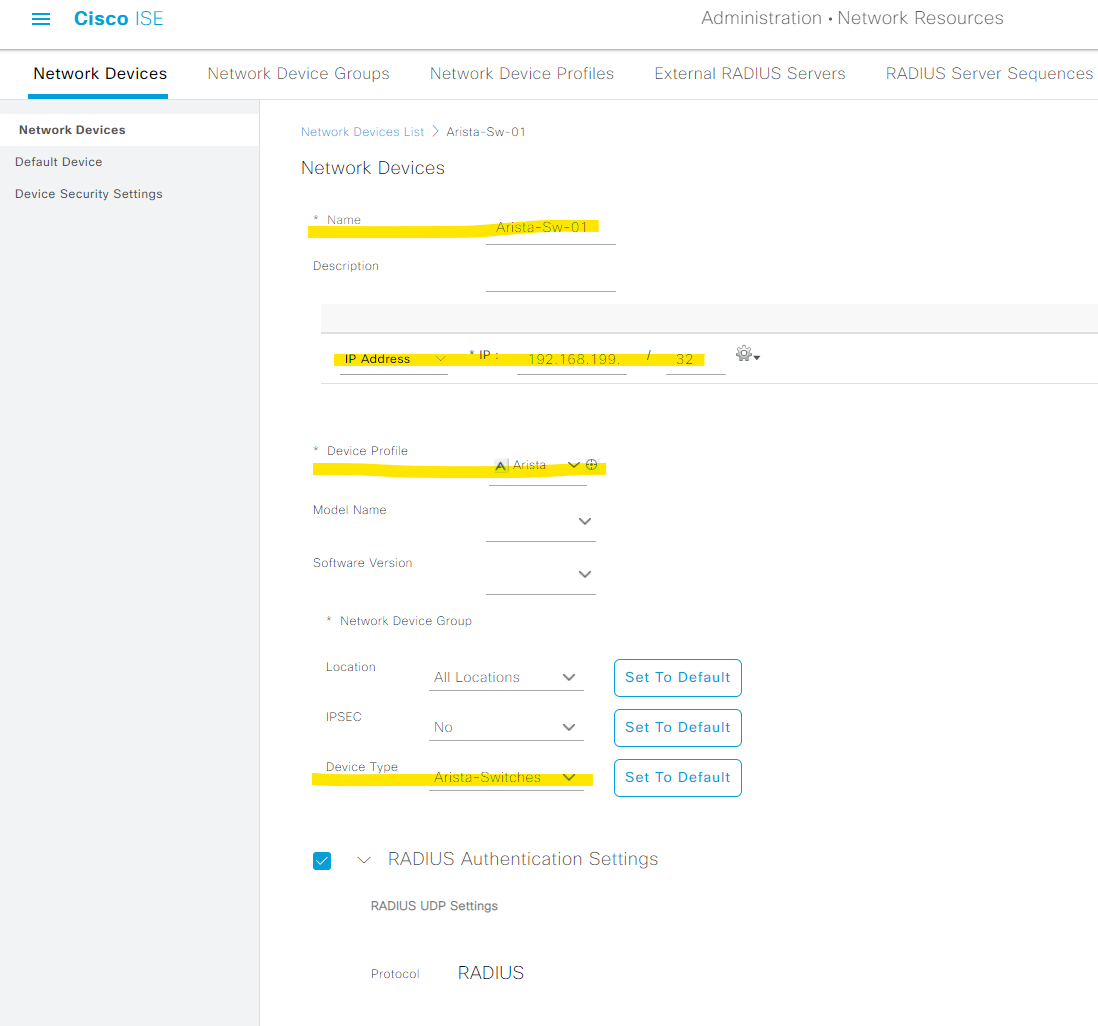Open the Device Profile Arista dropdown
This screenshot has width=1098, height=1026.
point(538,466)
